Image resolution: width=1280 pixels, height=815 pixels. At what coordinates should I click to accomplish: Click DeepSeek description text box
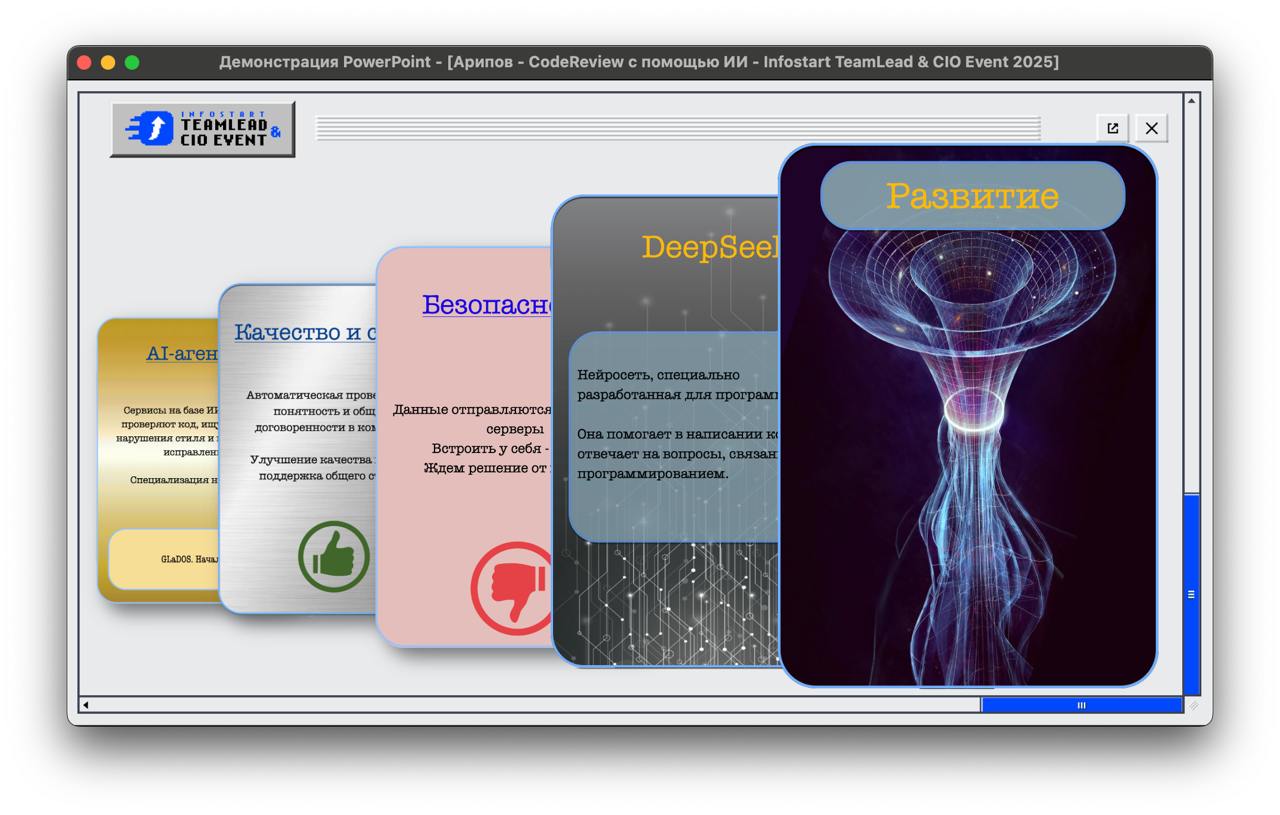(x=675, y=437)
